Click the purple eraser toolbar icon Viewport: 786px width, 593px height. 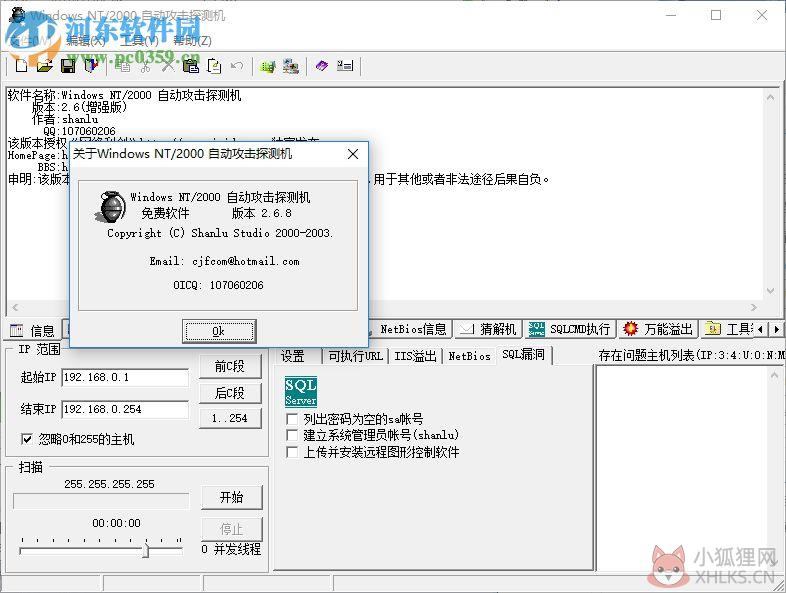(321, 66)
